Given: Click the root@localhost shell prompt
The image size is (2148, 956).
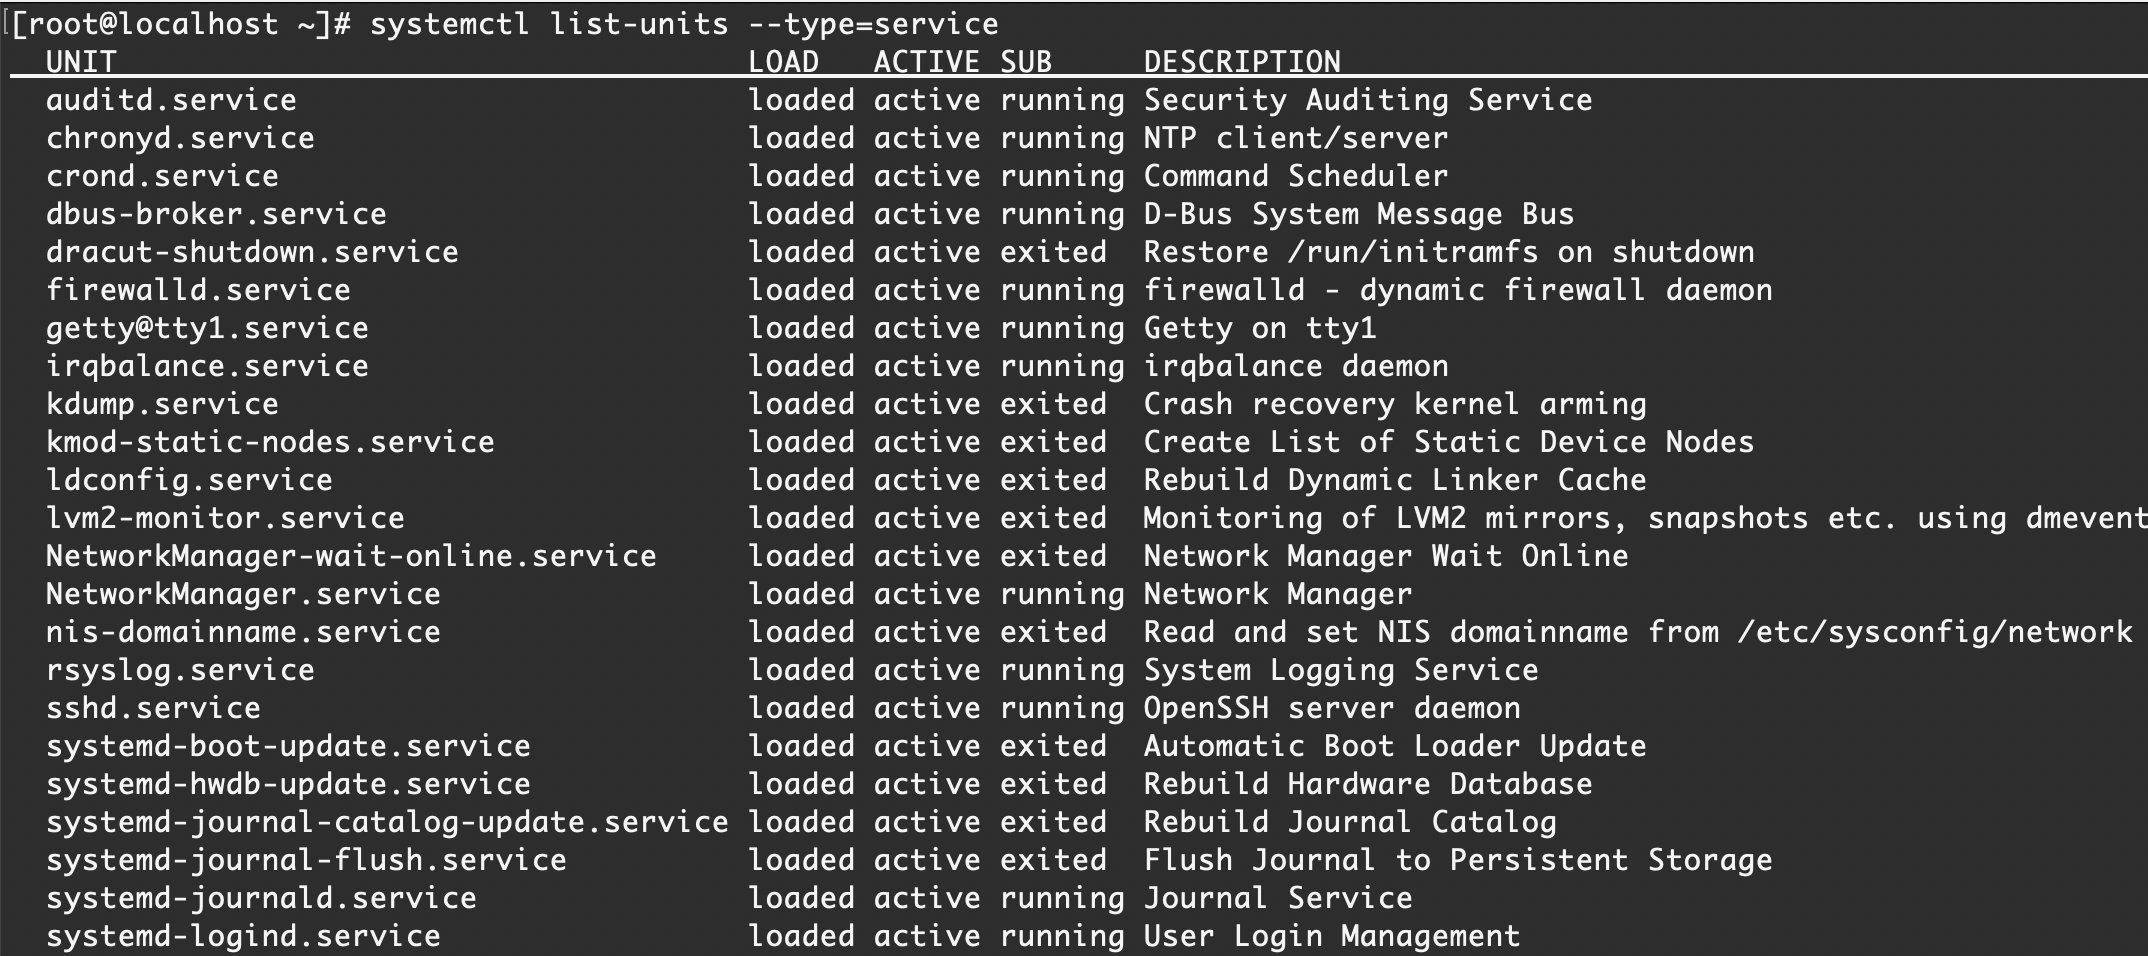Looking at the screenshot, I should [180, 24].
